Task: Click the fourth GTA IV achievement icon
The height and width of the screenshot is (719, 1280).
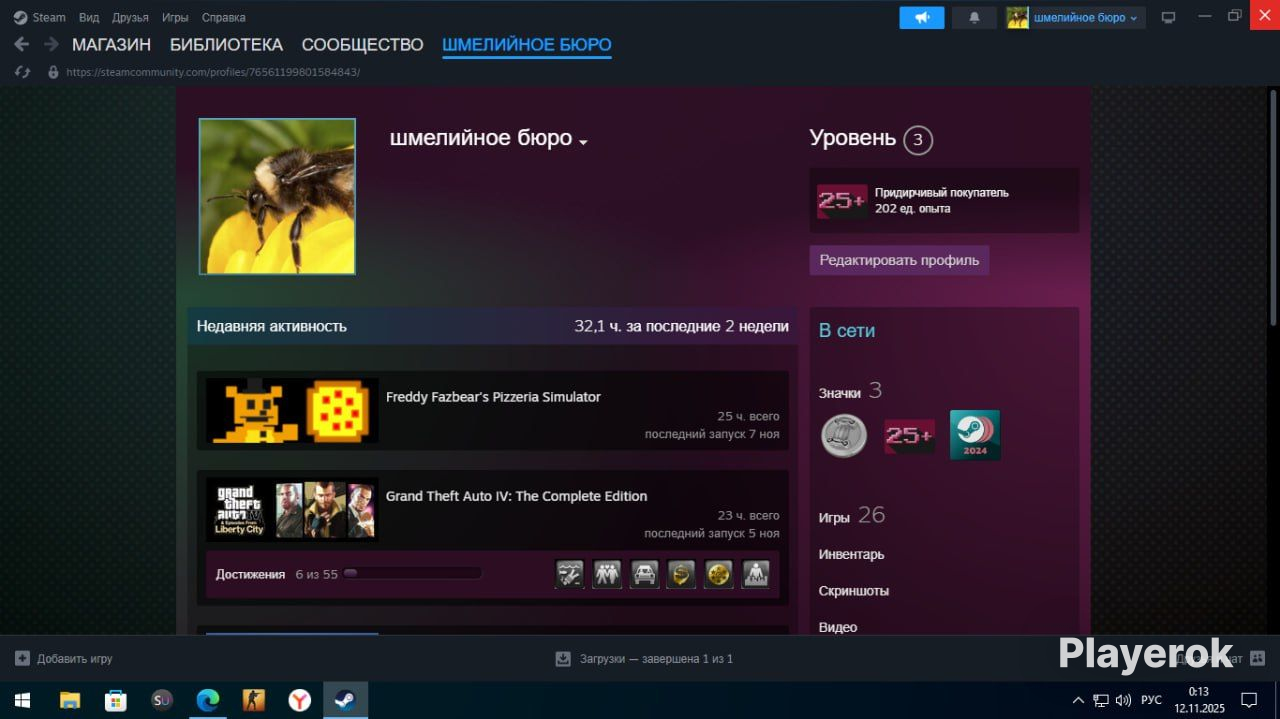Action: (x=681, y=574)
